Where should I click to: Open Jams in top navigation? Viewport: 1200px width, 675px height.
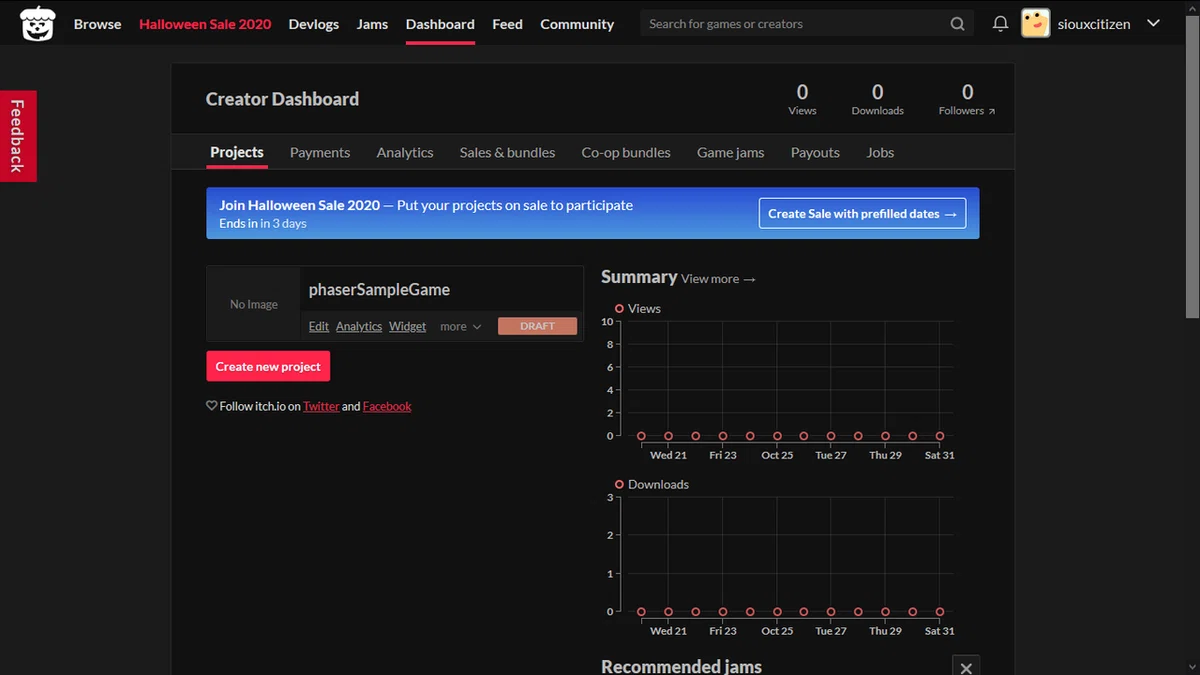(x=372, y=24)
